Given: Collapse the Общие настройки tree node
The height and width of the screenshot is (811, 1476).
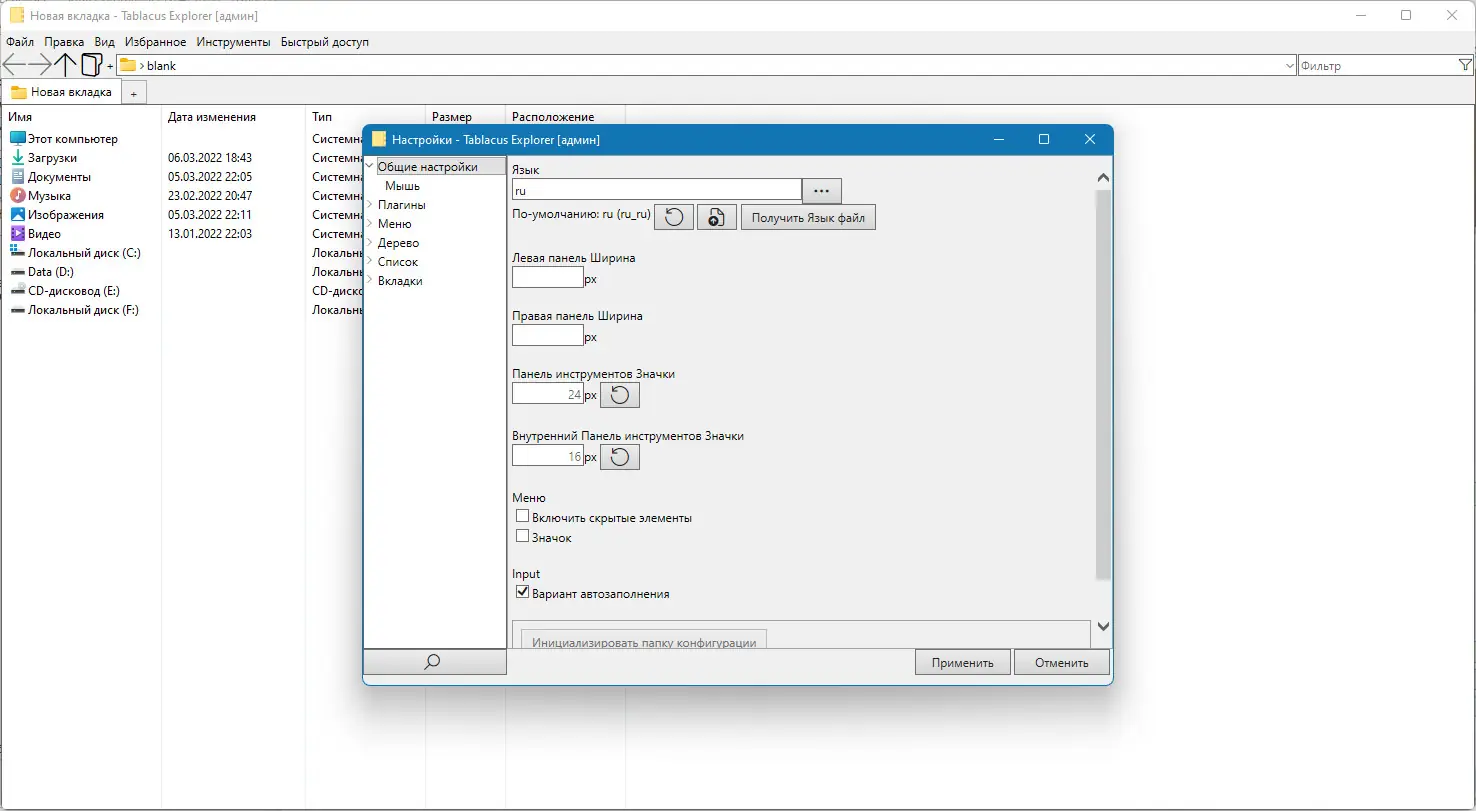Looking at the screenshot, I should [x=370, y=167].
